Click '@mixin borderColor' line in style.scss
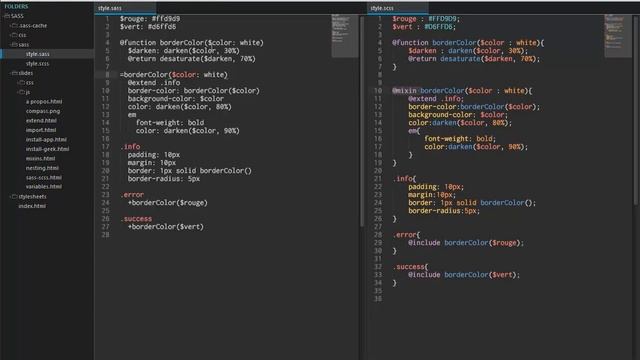Screen dimensions: 640x360 click(462, 91)
